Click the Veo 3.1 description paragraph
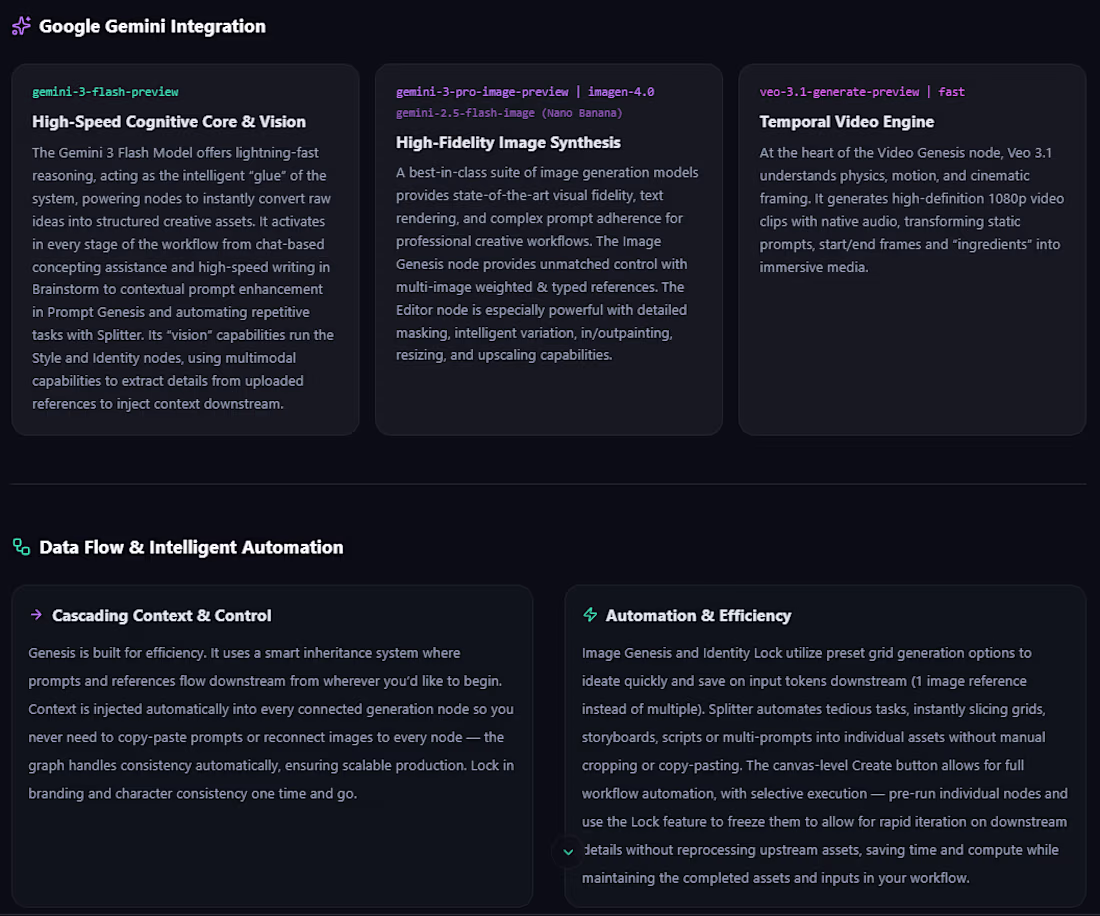1100x916 pixels. (x=911, y=210)
